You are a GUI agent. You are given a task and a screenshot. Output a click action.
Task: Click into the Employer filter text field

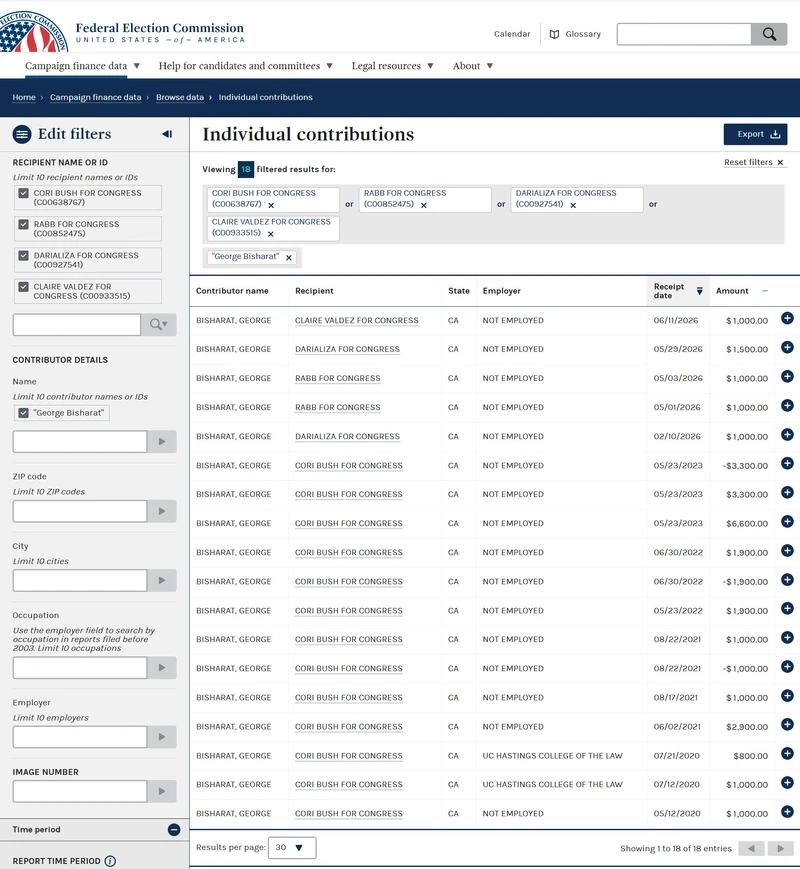tap(80, 737)
